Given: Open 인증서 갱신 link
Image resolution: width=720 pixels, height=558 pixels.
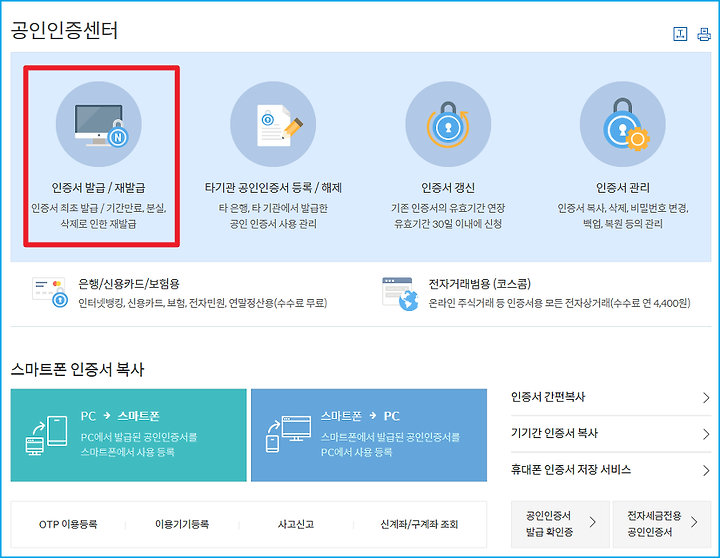Looking at the screenshot, I should [448, 188].
